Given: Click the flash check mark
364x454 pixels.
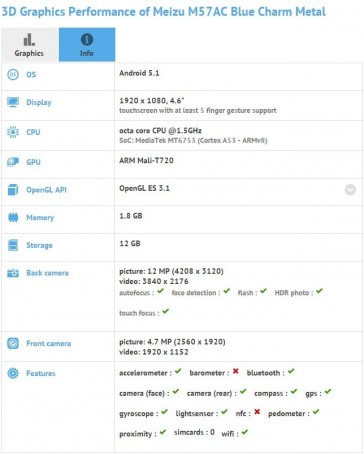Looking at the screenshot, I should click(x=263, y=291).
